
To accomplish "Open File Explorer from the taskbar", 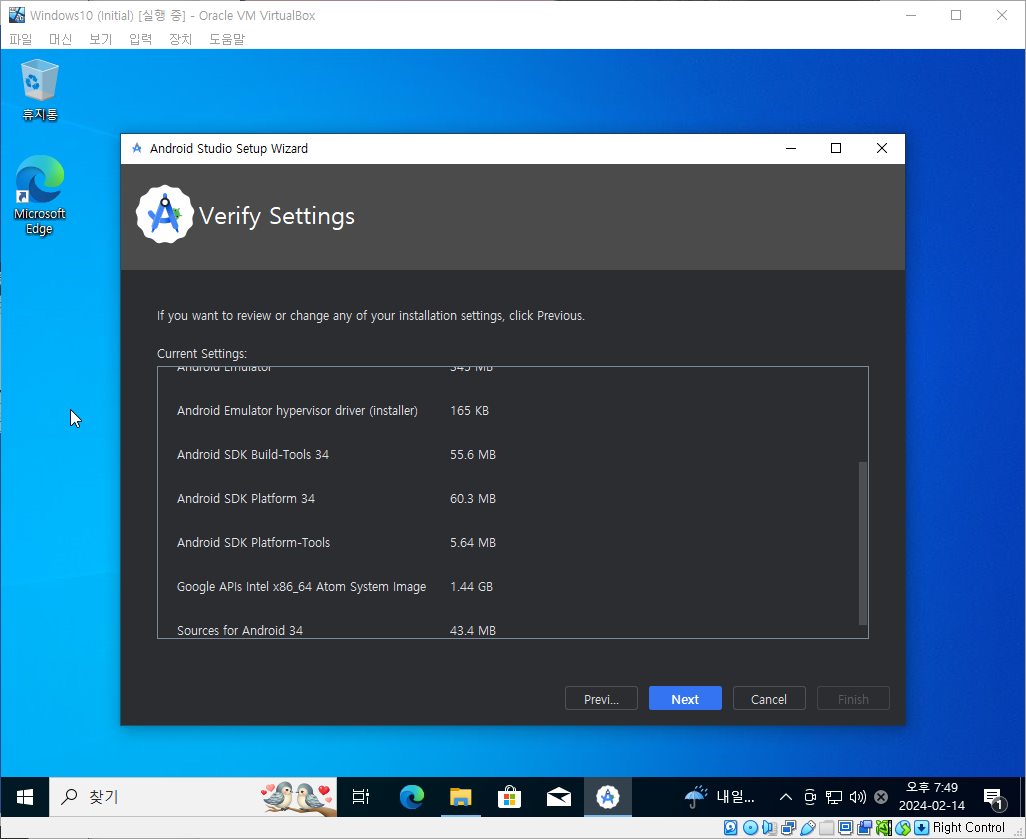I will click(x=461, y=796).
